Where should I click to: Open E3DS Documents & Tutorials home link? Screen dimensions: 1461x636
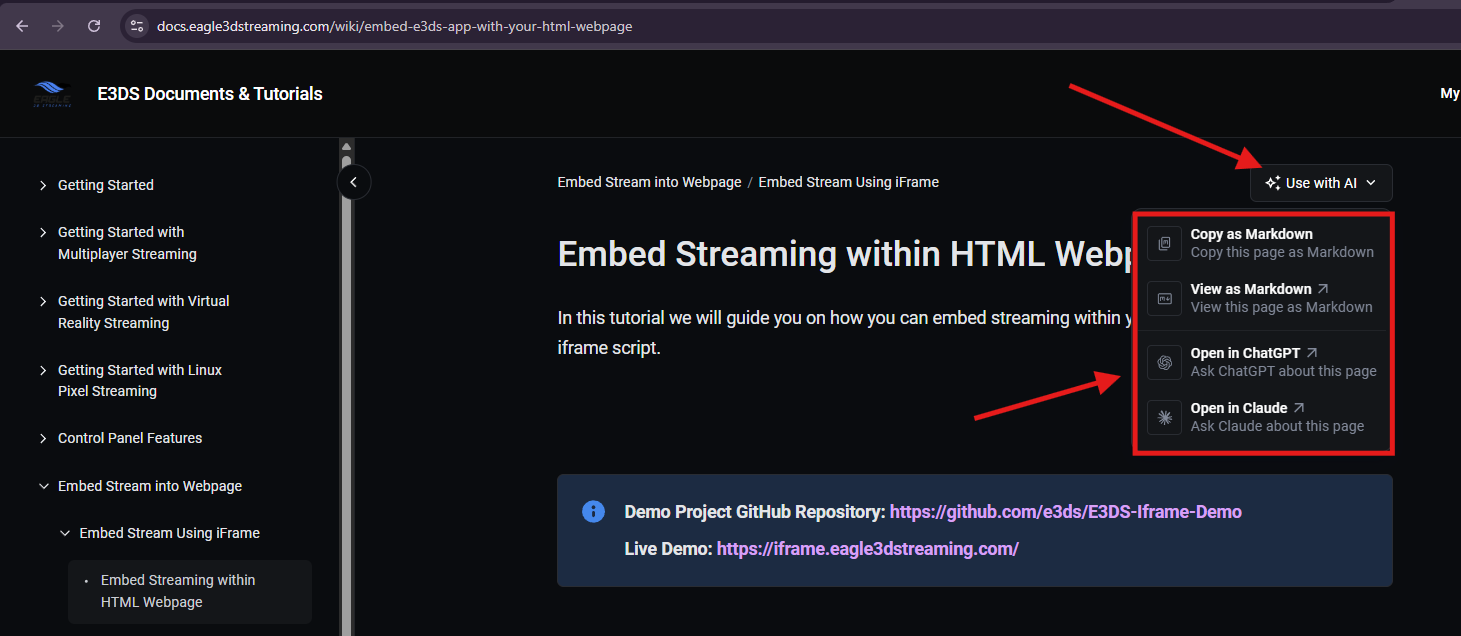(x=210, y=93)
